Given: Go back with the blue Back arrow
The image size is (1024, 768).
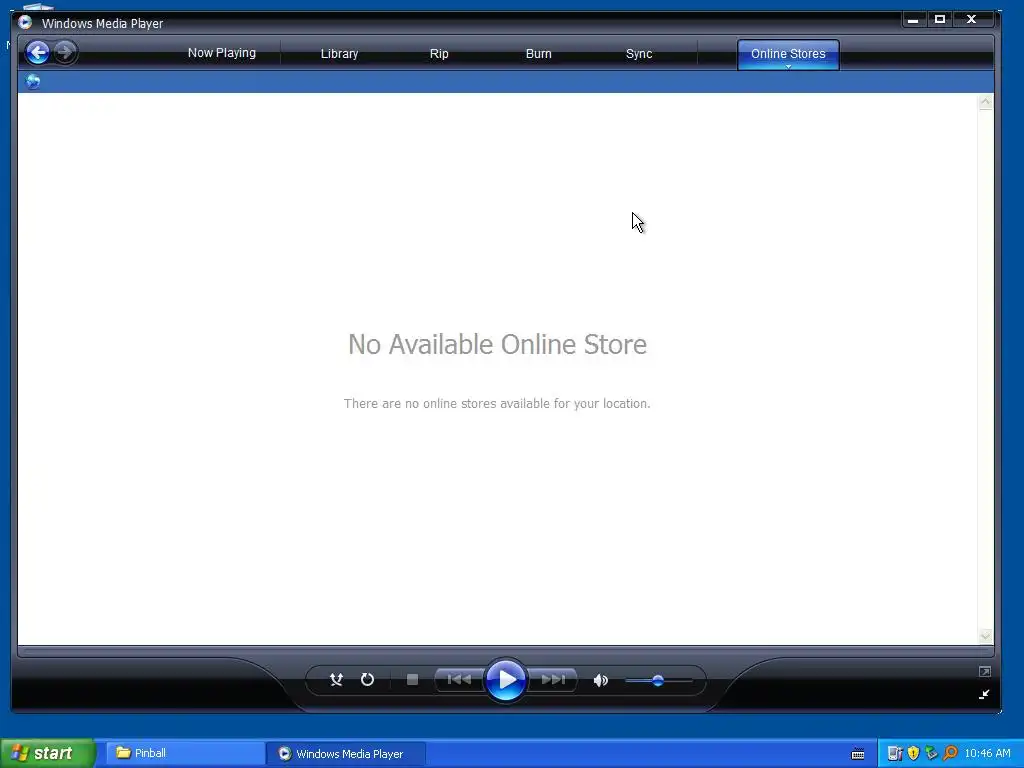Looking at the screenshot, I should [38, 52].
